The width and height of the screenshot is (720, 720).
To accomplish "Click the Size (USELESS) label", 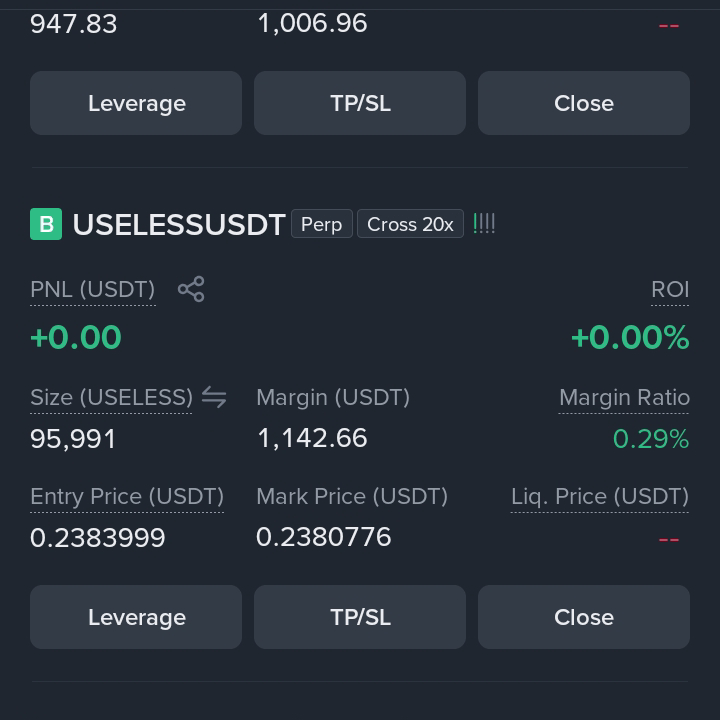I will click(x=111, y=398).
